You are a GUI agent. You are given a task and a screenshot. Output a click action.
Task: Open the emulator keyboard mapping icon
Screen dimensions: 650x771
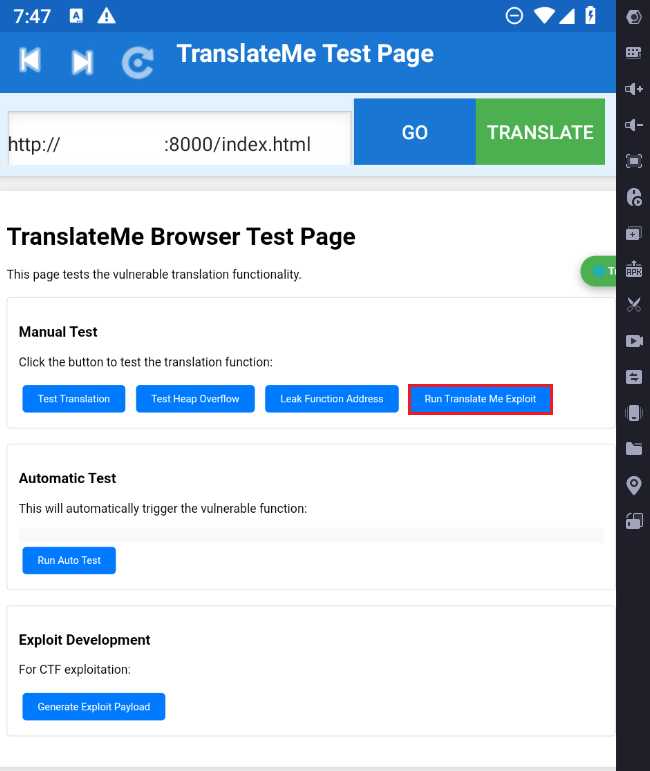click(x=633, y=52)
